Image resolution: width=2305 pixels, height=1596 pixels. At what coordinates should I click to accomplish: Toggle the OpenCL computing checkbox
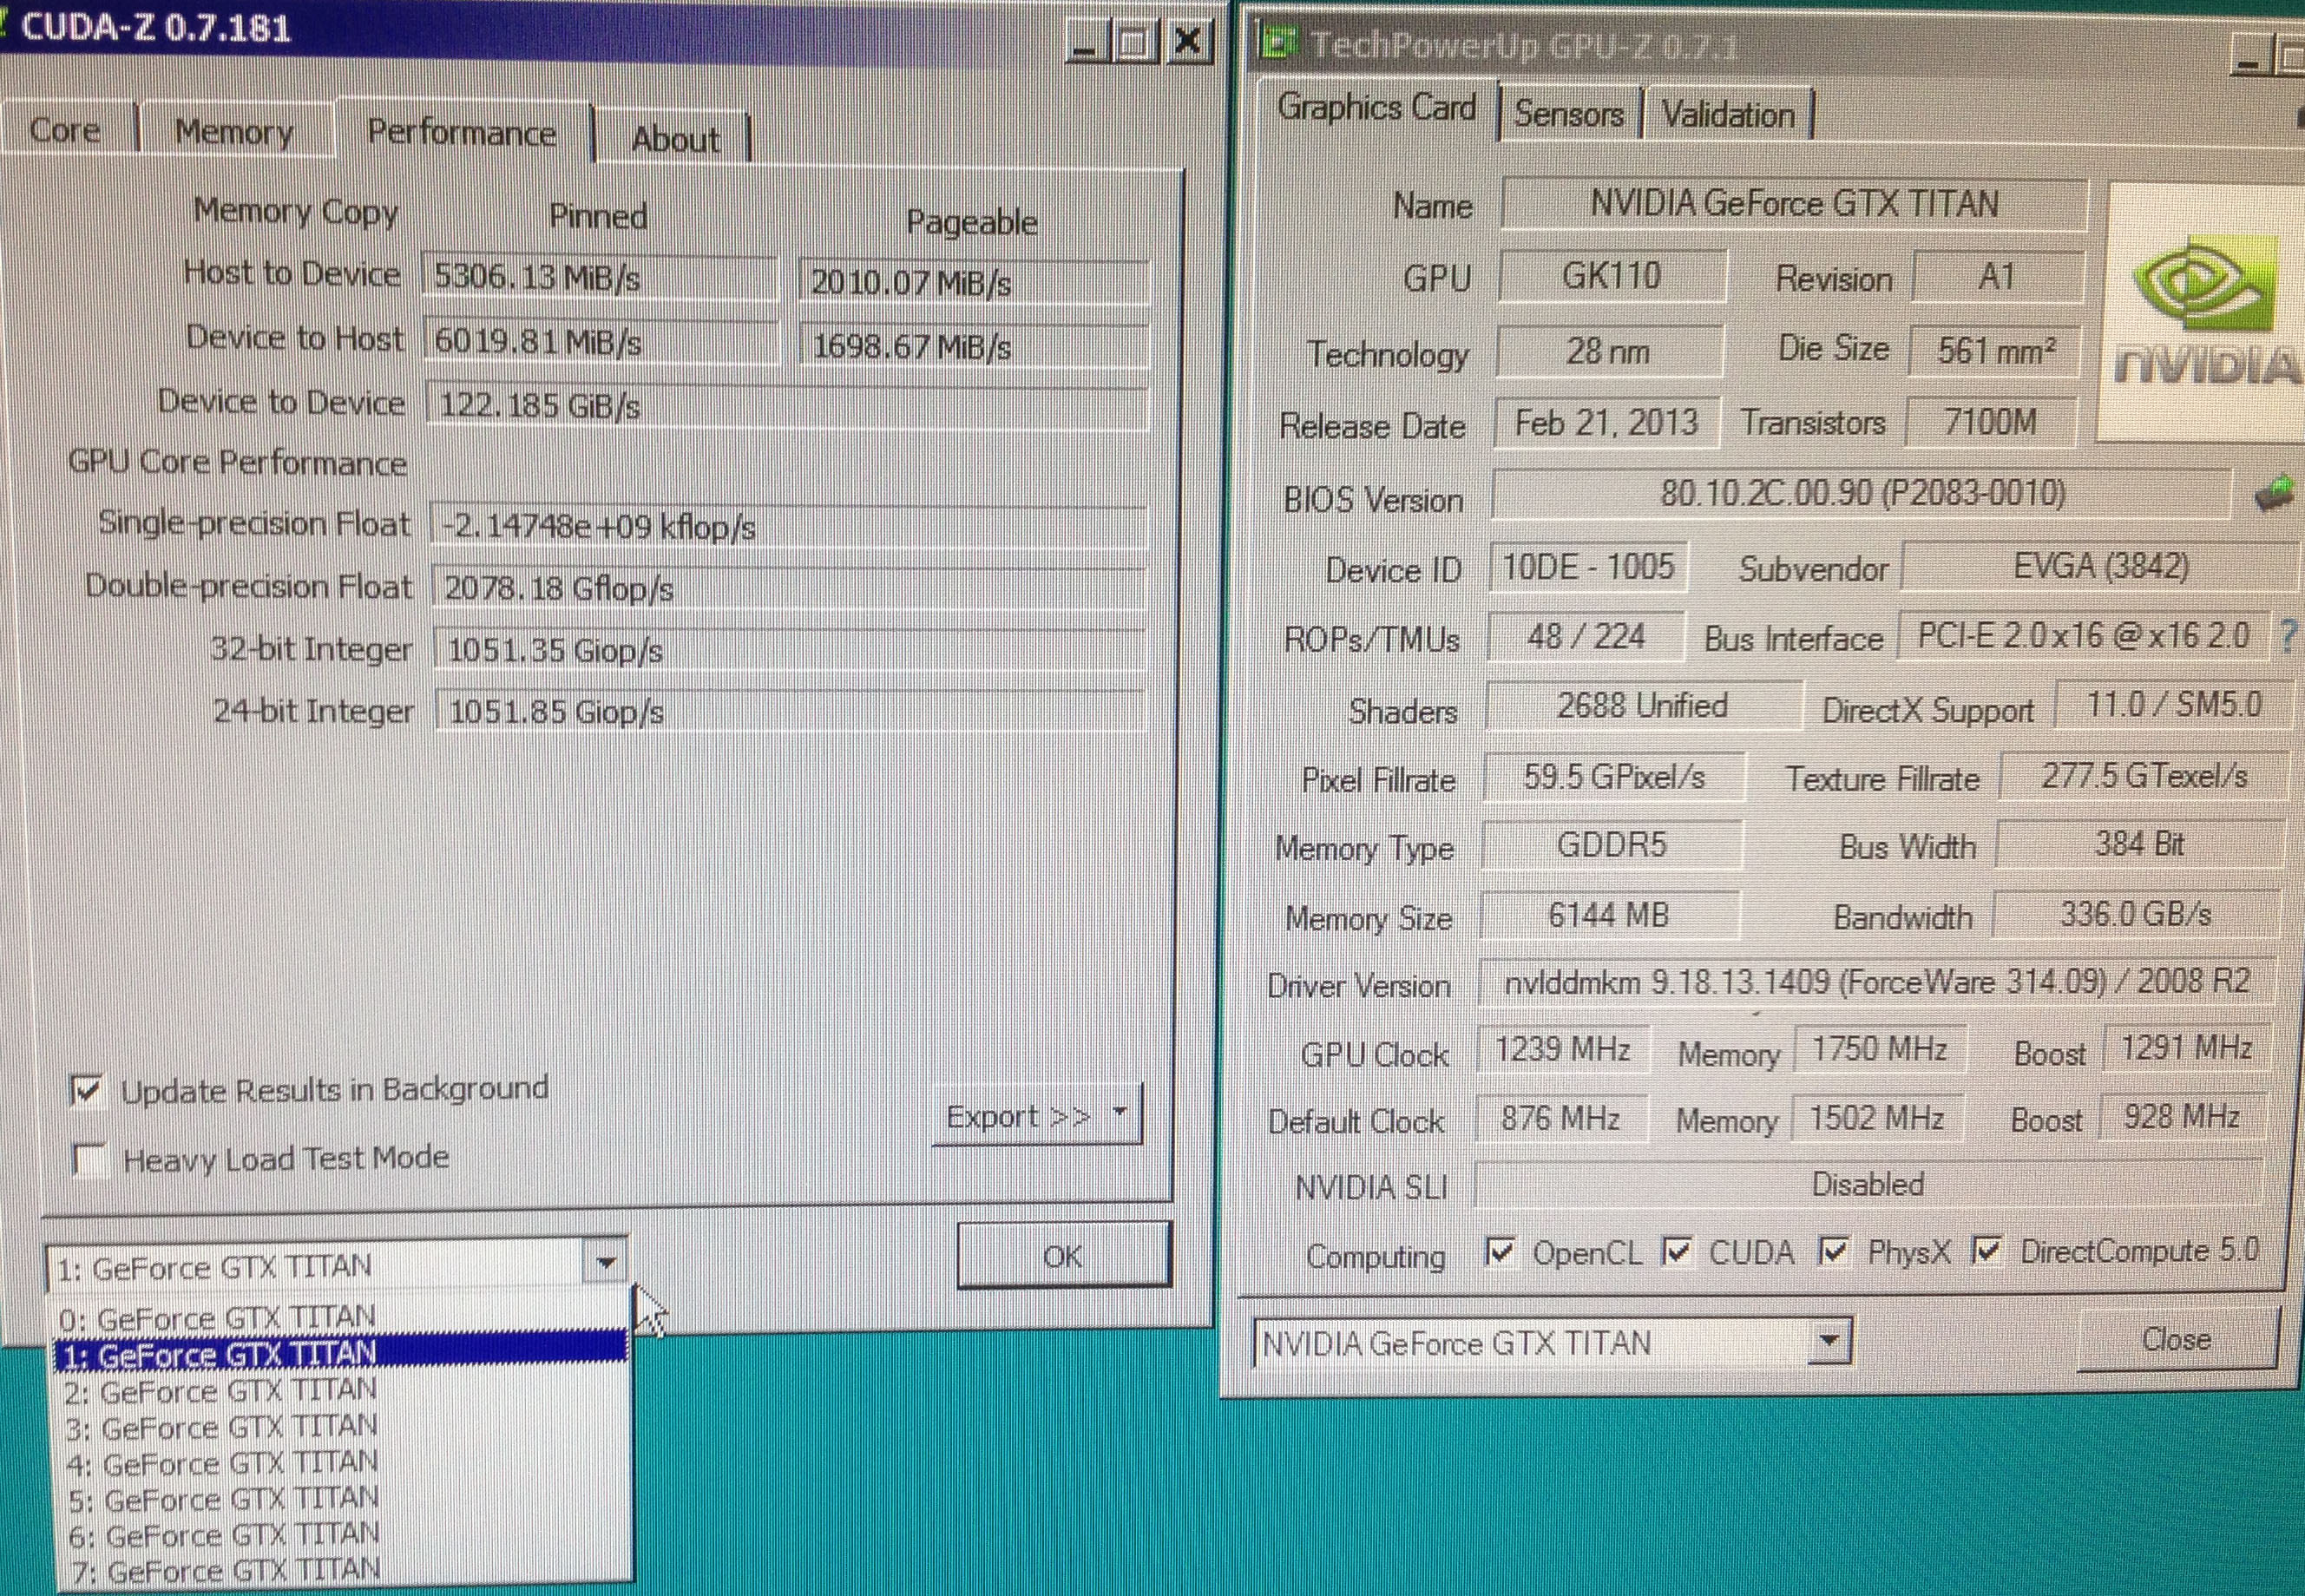click(1499, 1252)
